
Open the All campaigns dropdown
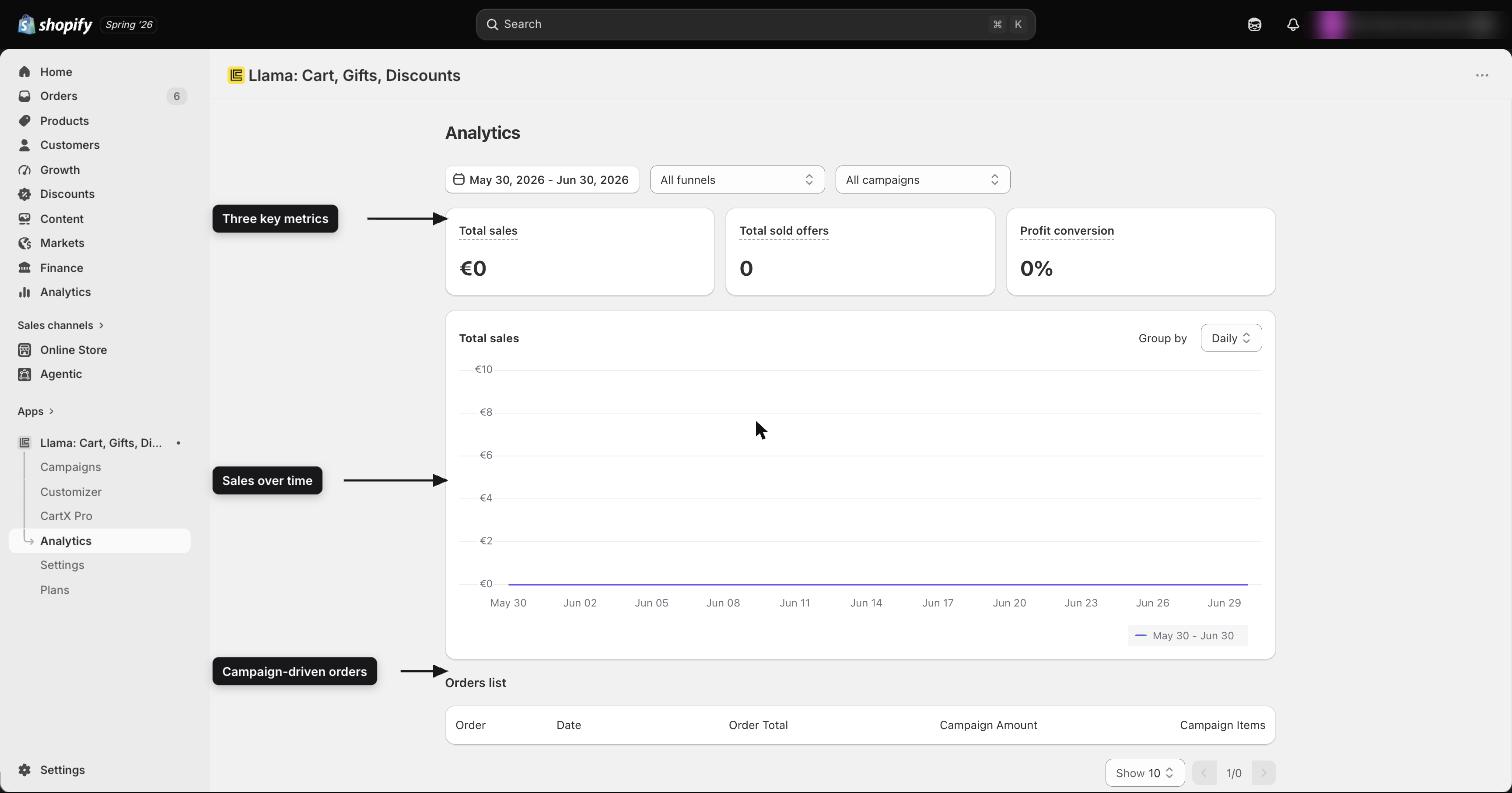922,180
